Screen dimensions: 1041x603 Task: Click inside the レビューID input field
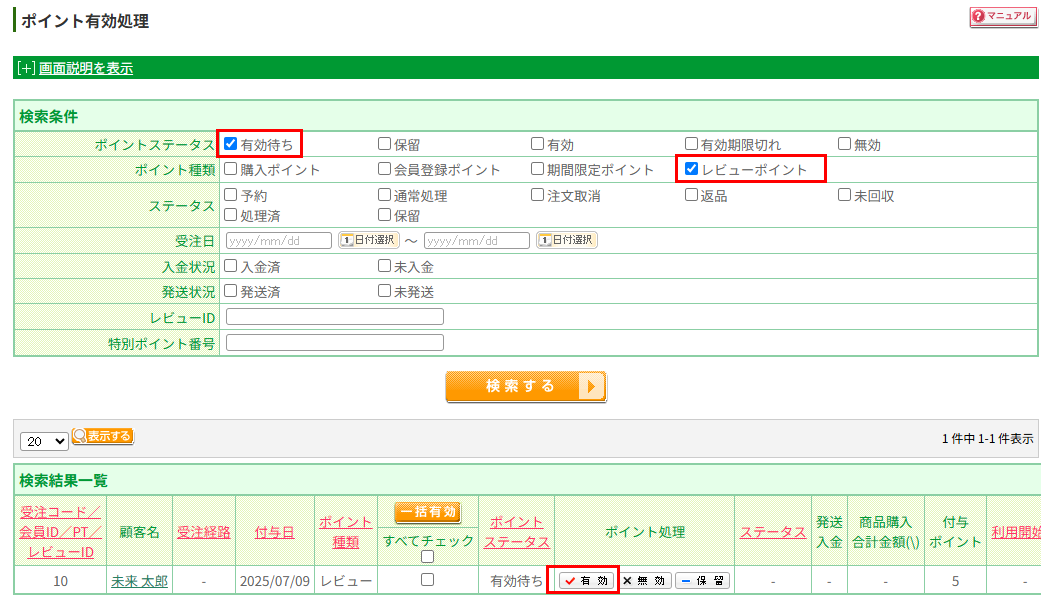(334, 316)
